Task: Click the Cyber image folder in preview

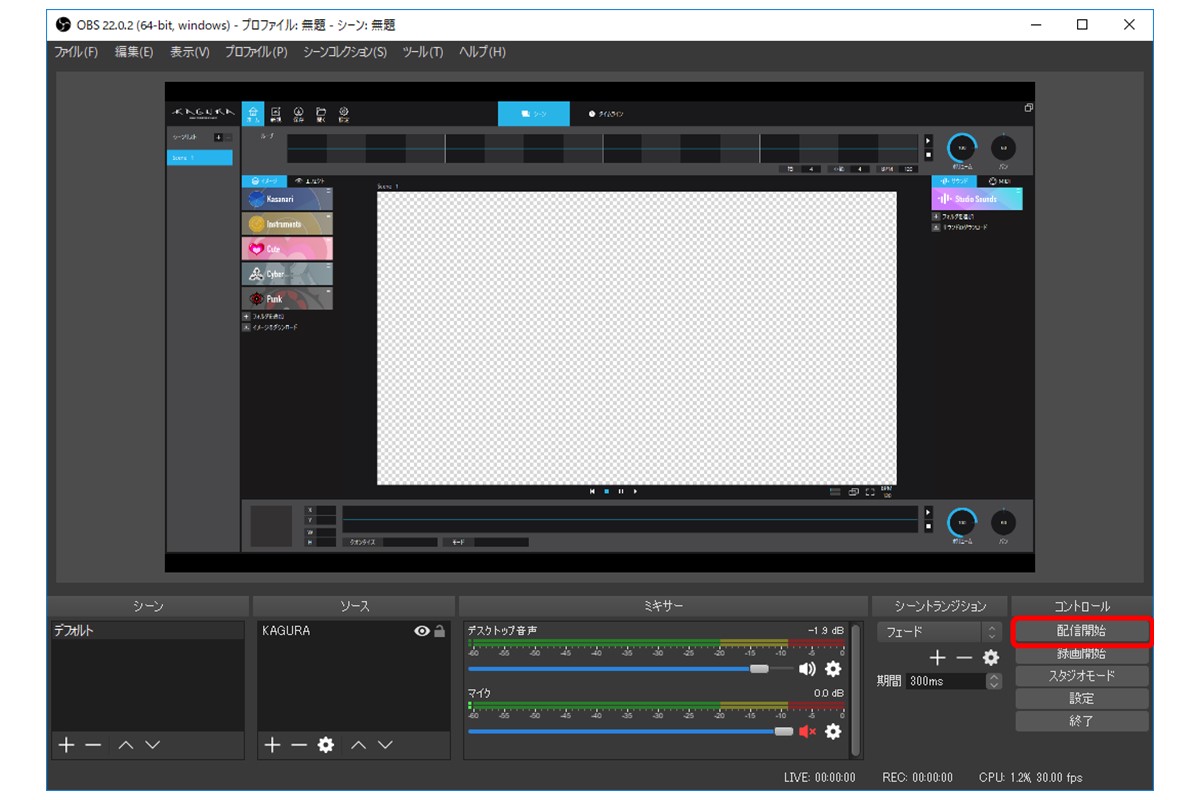Action: 287,273
